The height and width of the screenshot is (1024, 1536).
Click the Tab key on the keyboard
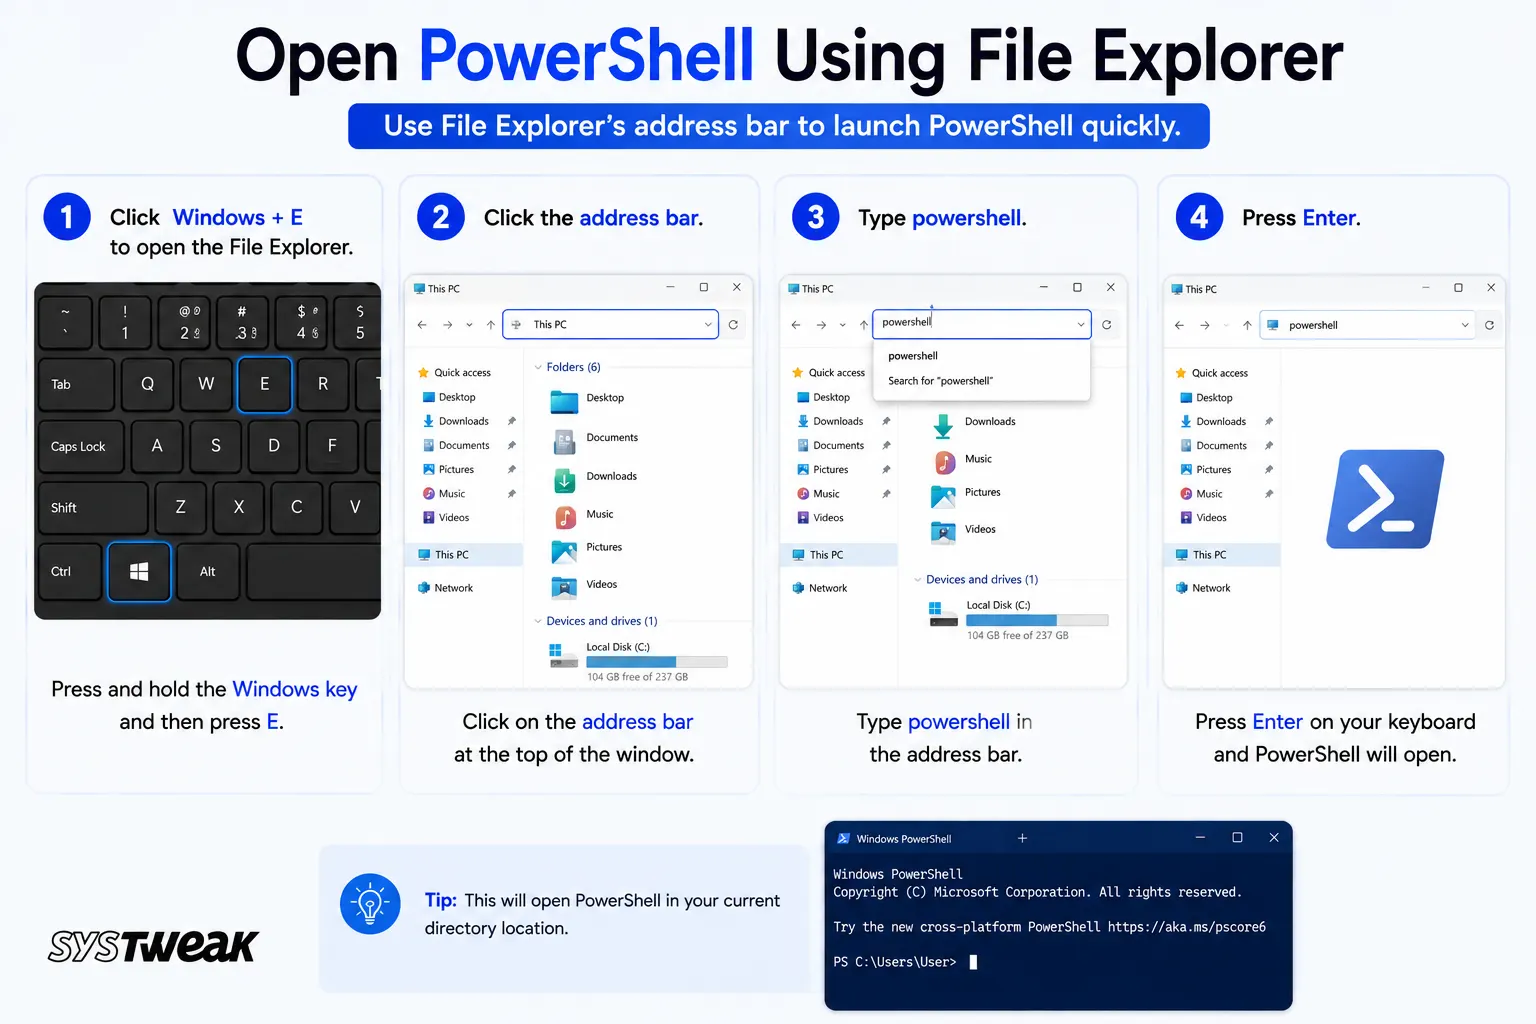click(x=76, y=384)
